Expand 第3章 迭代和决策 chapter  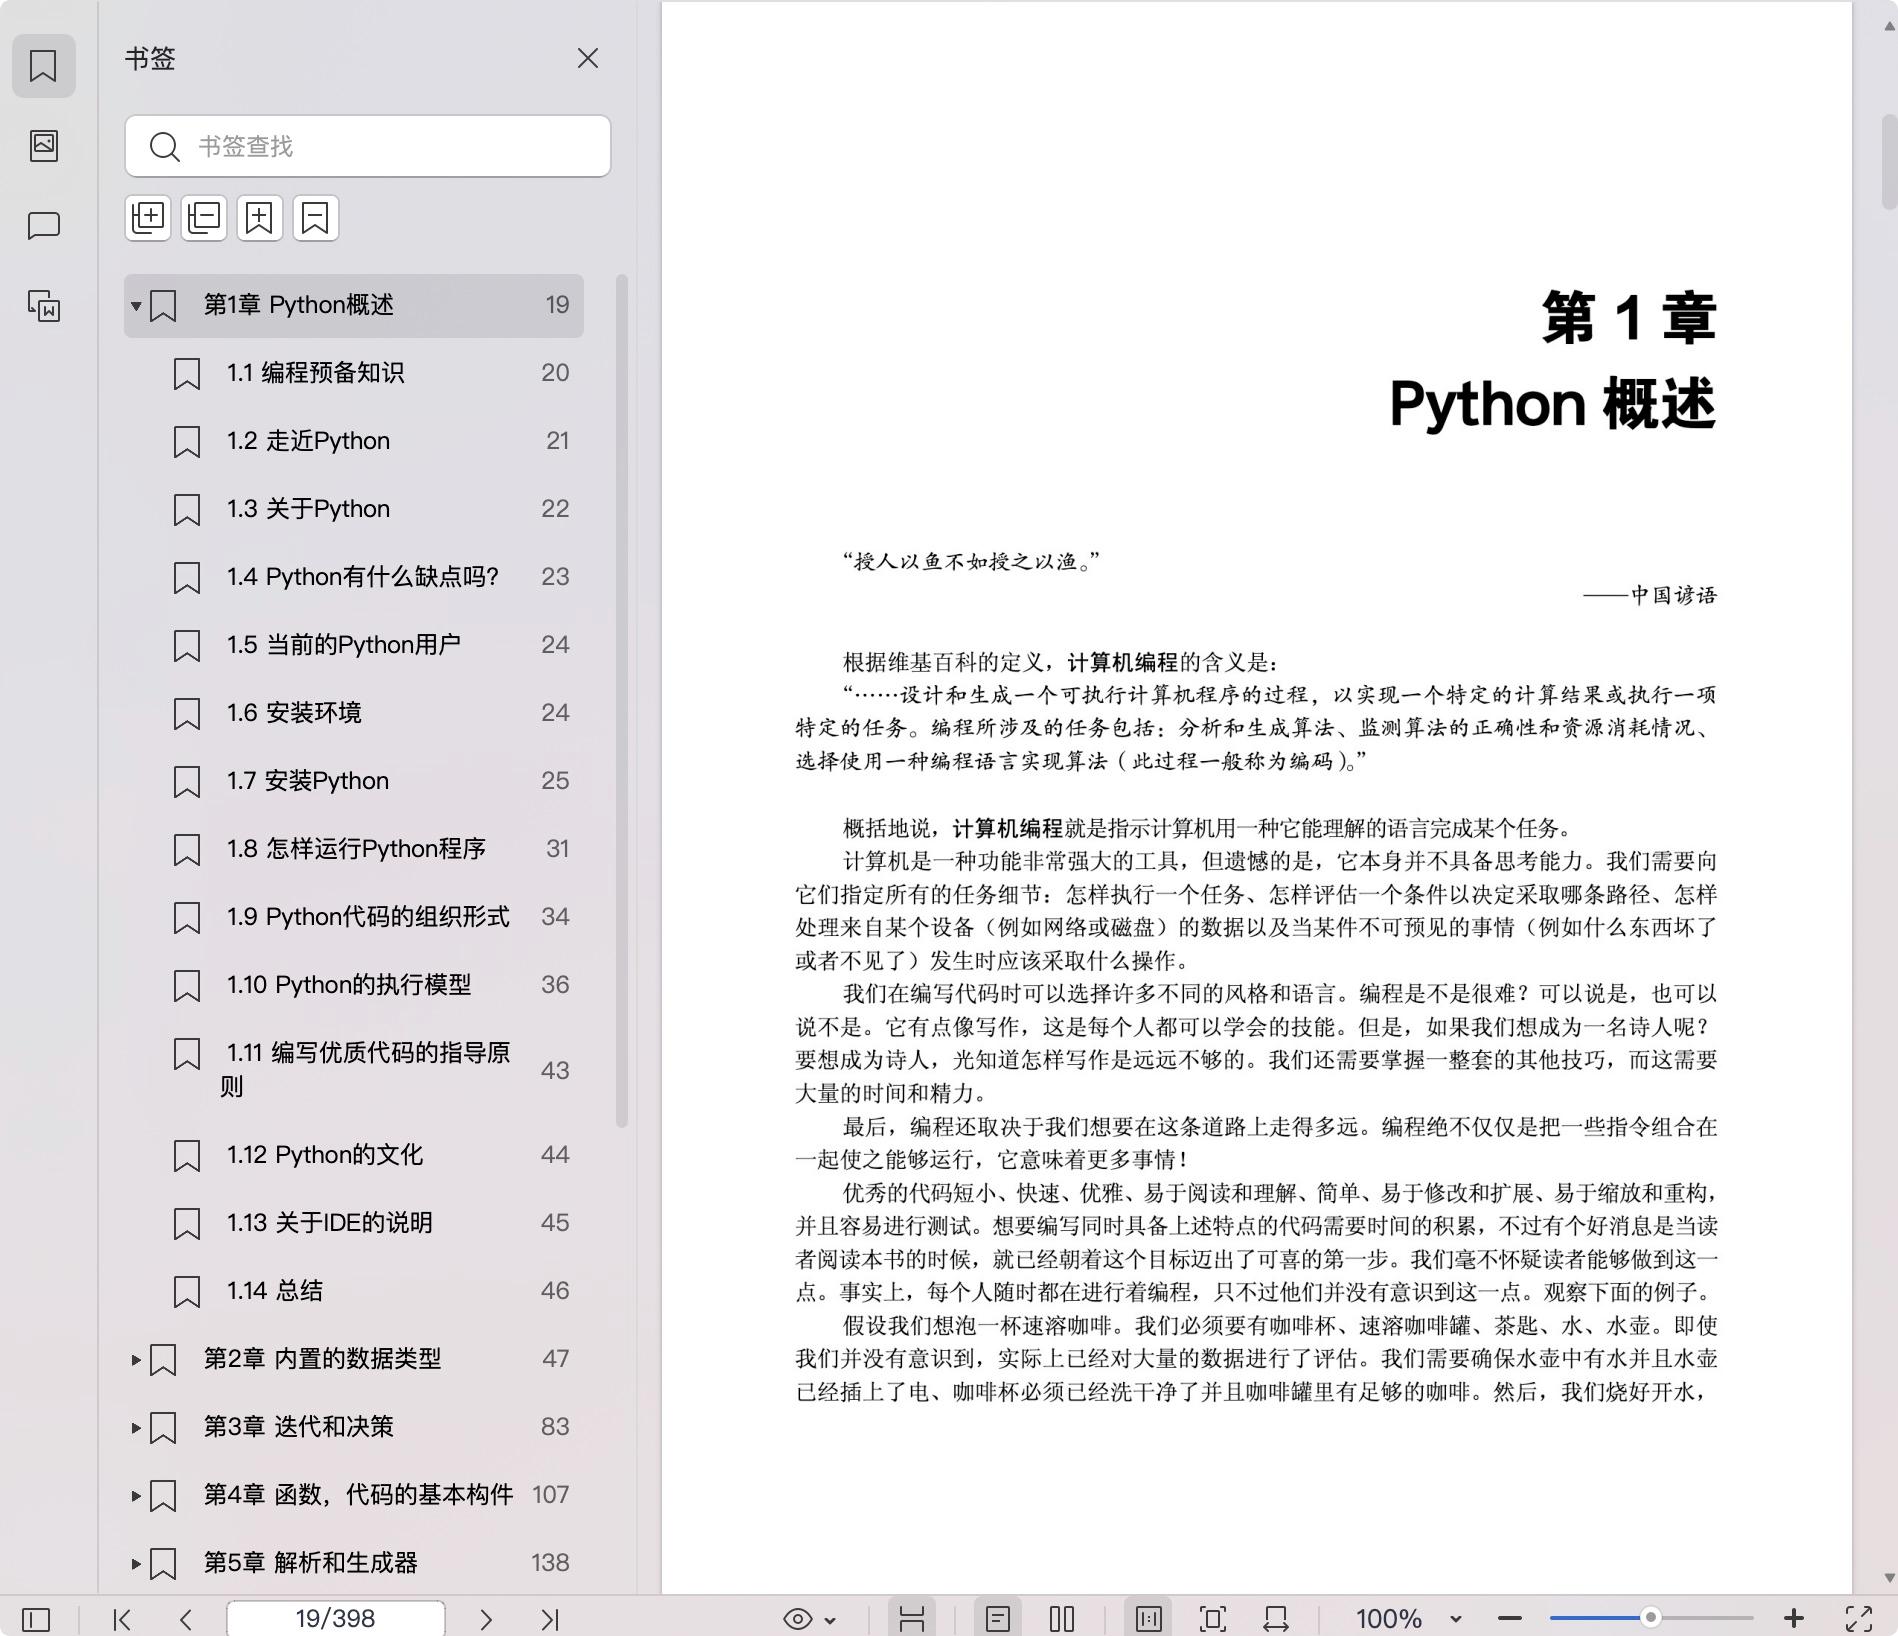[135, 1427]
